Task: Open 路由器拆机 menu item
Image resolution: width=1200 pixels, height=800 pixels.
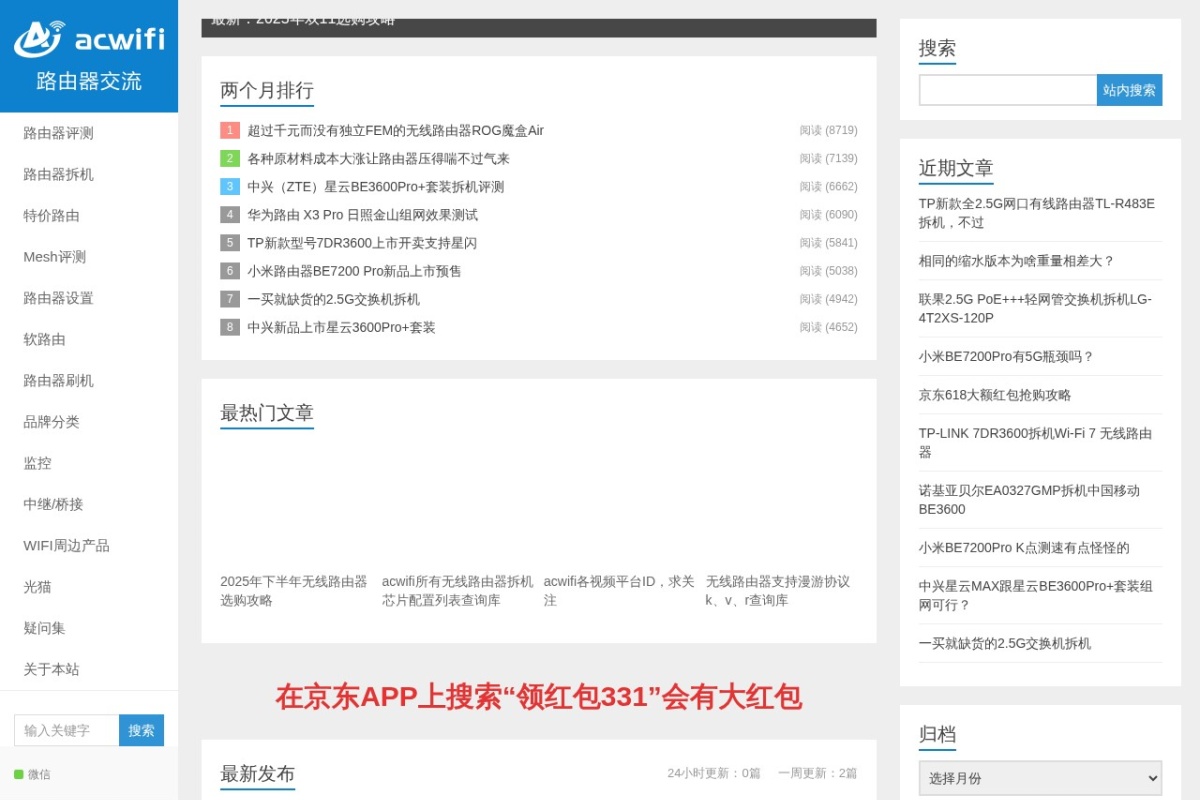Action: [58, 174]
